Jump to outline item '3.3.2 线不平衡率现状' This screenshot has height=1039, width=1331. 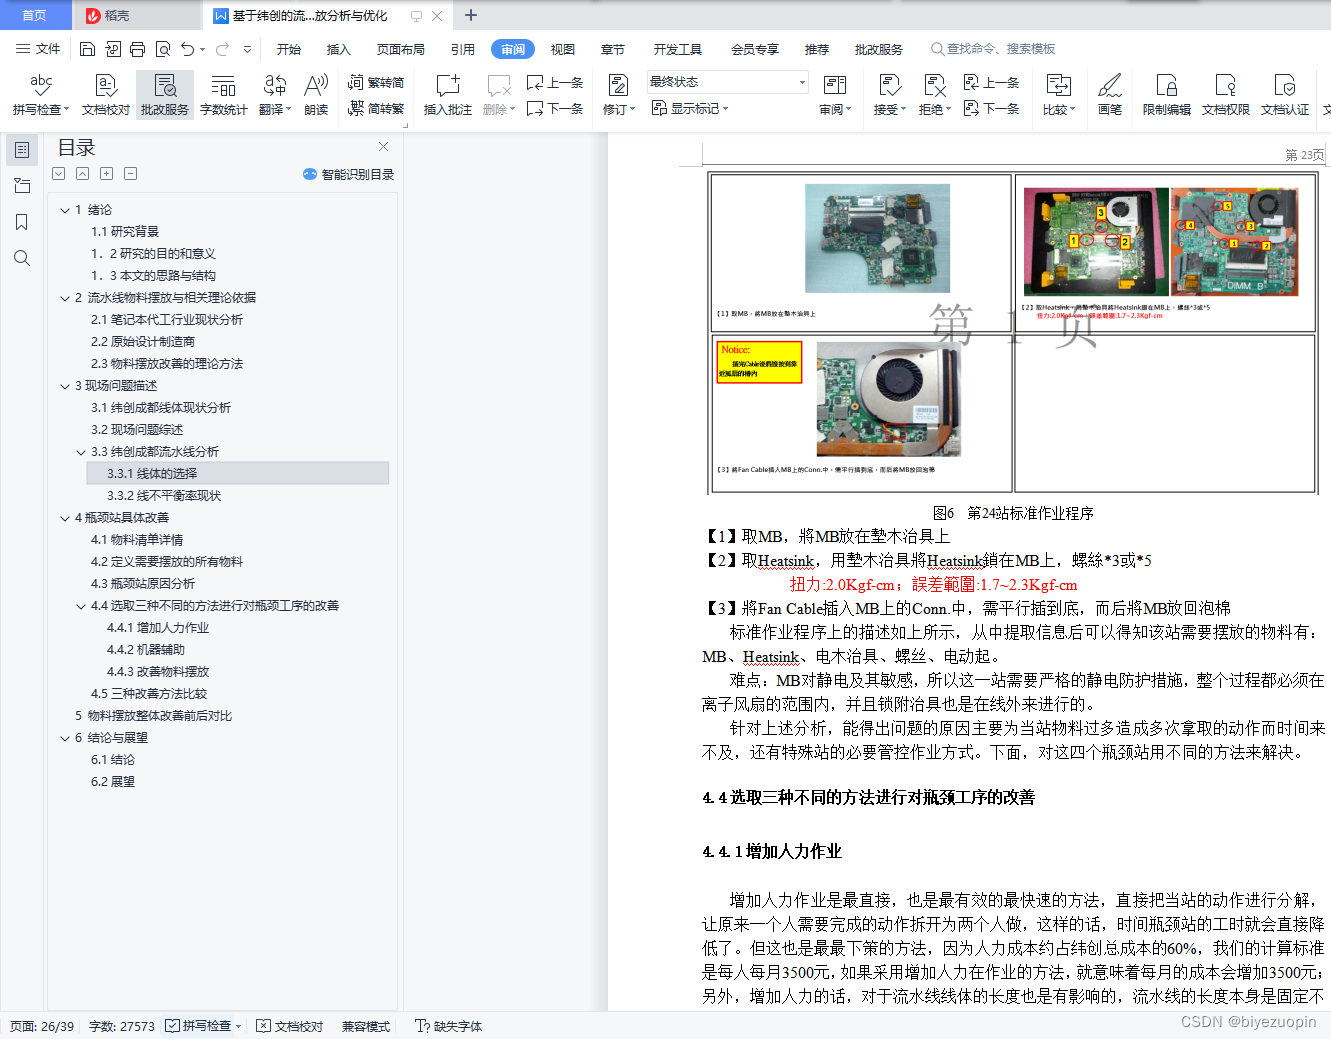[x=164, y=496]
